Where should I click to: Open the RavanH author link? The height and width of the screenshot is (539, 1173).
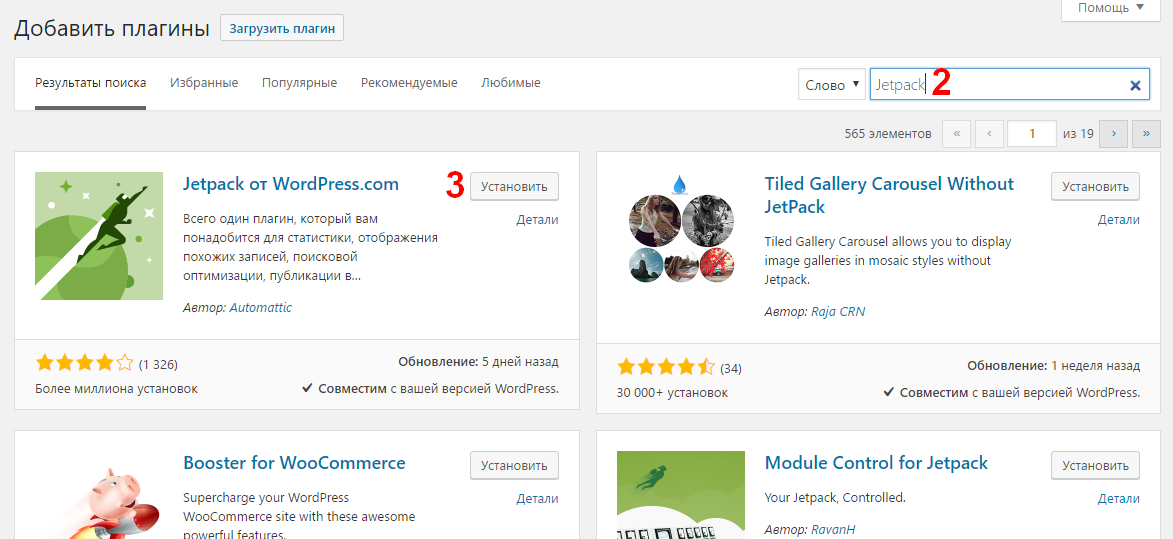tap(833, 529)
